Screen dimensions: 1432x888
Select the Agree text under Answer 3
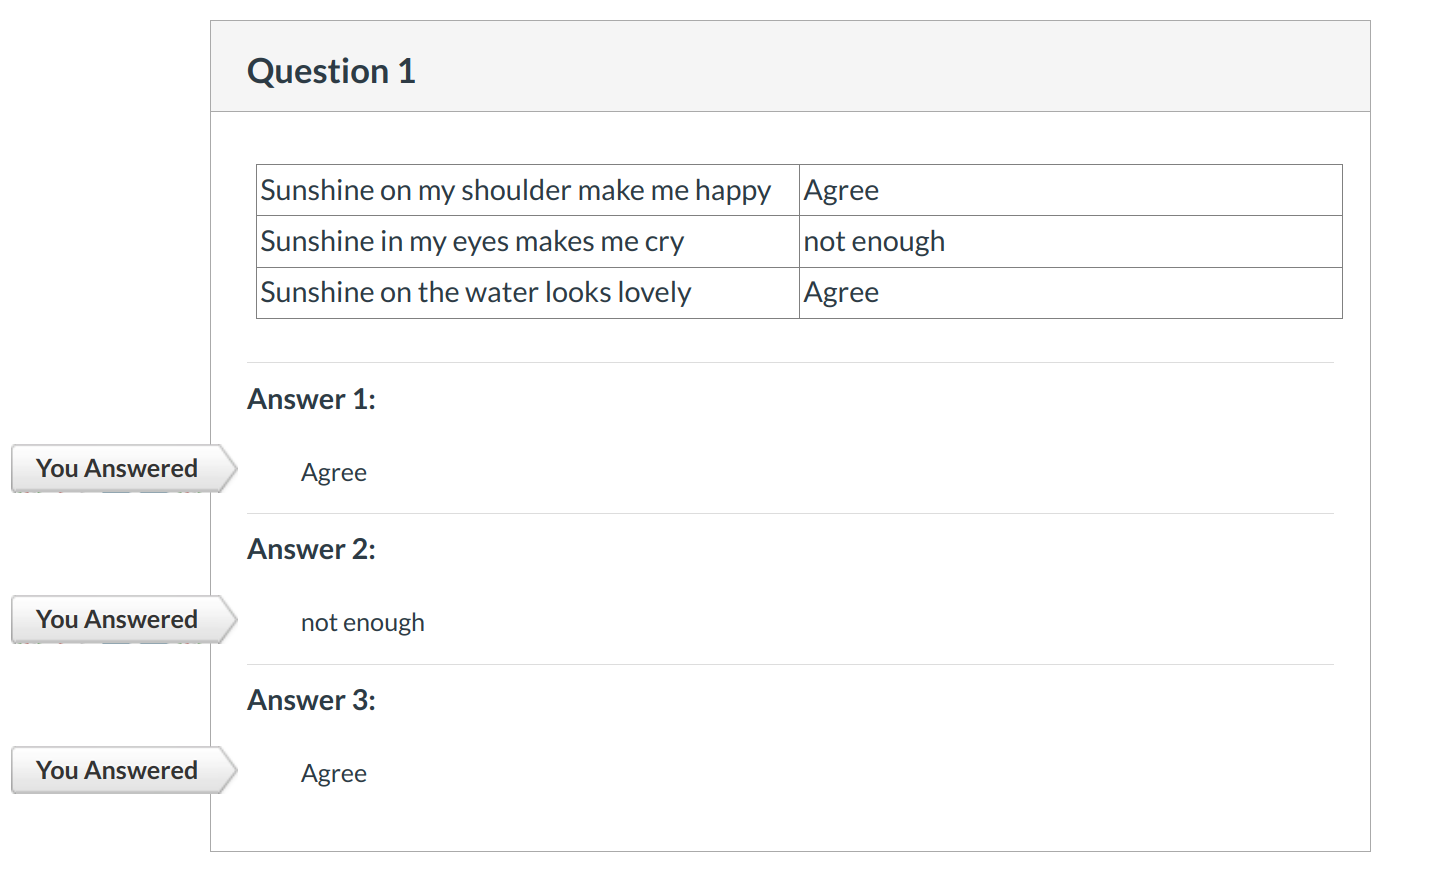[334, 774]
